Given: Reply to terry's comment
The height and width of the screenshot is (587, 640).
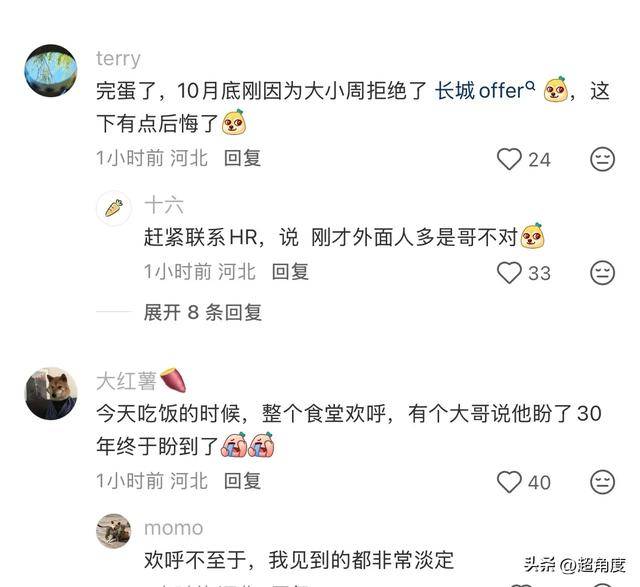Looking at the screenshot, I should 242,158.
